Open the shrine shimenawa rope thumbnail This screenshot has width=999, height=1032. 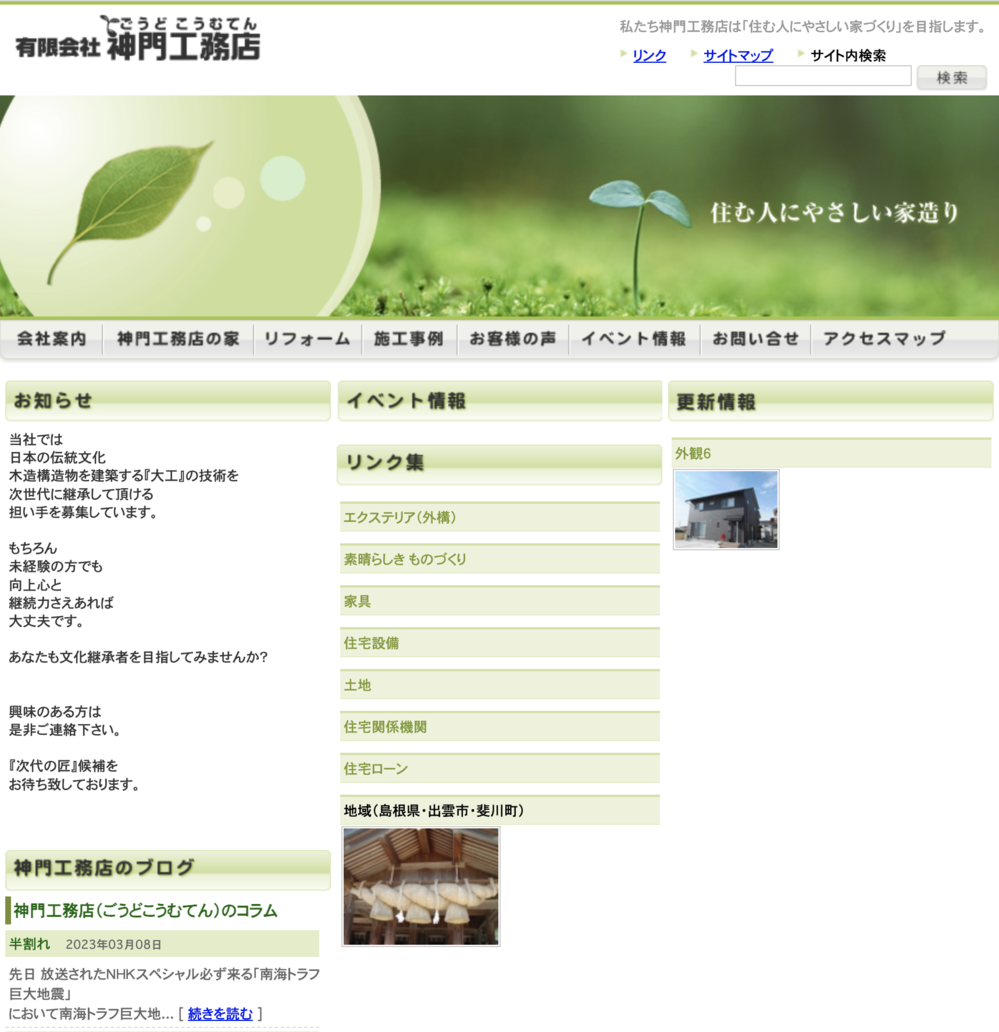[x=421, y=887]
